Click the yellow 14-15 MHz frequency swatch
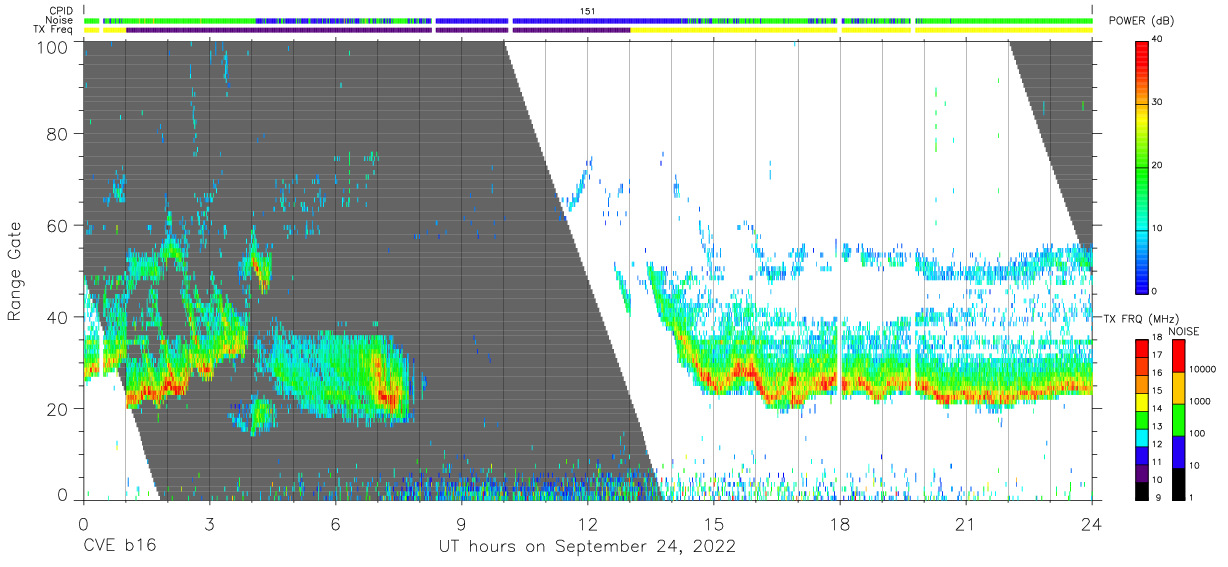Screen dimensions: 1228x567 click(1142, 401)
